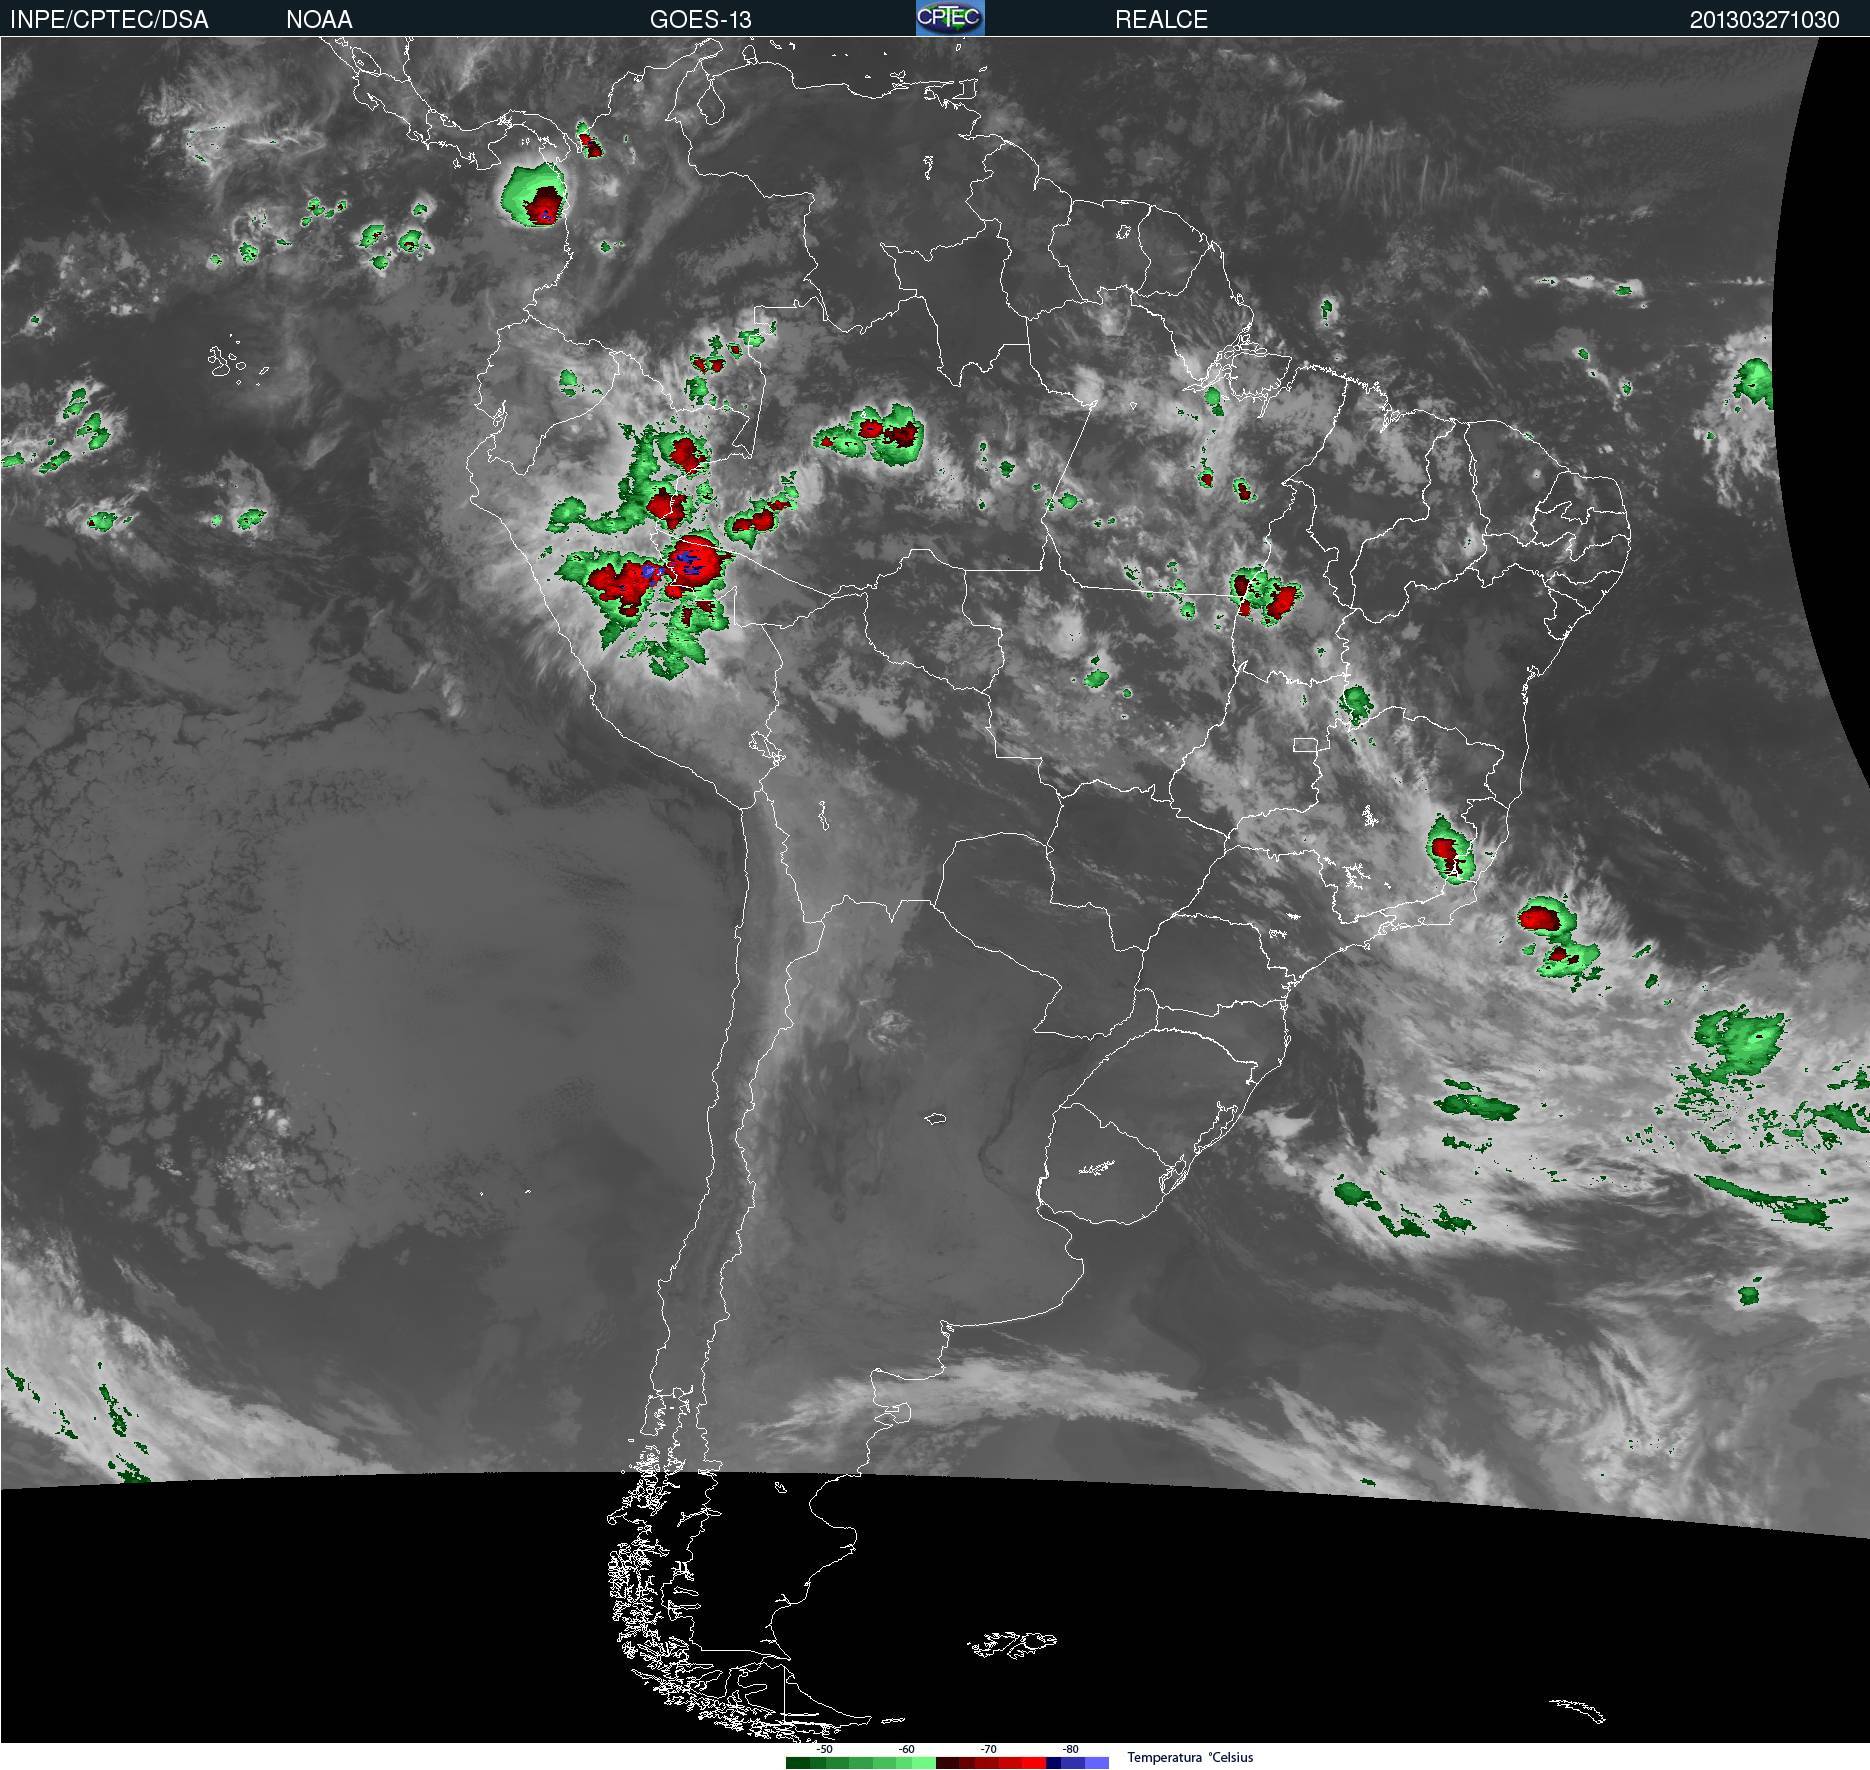Click the -60 legend tick label
The image size is (1870, 1770).
click(906, 1749)
